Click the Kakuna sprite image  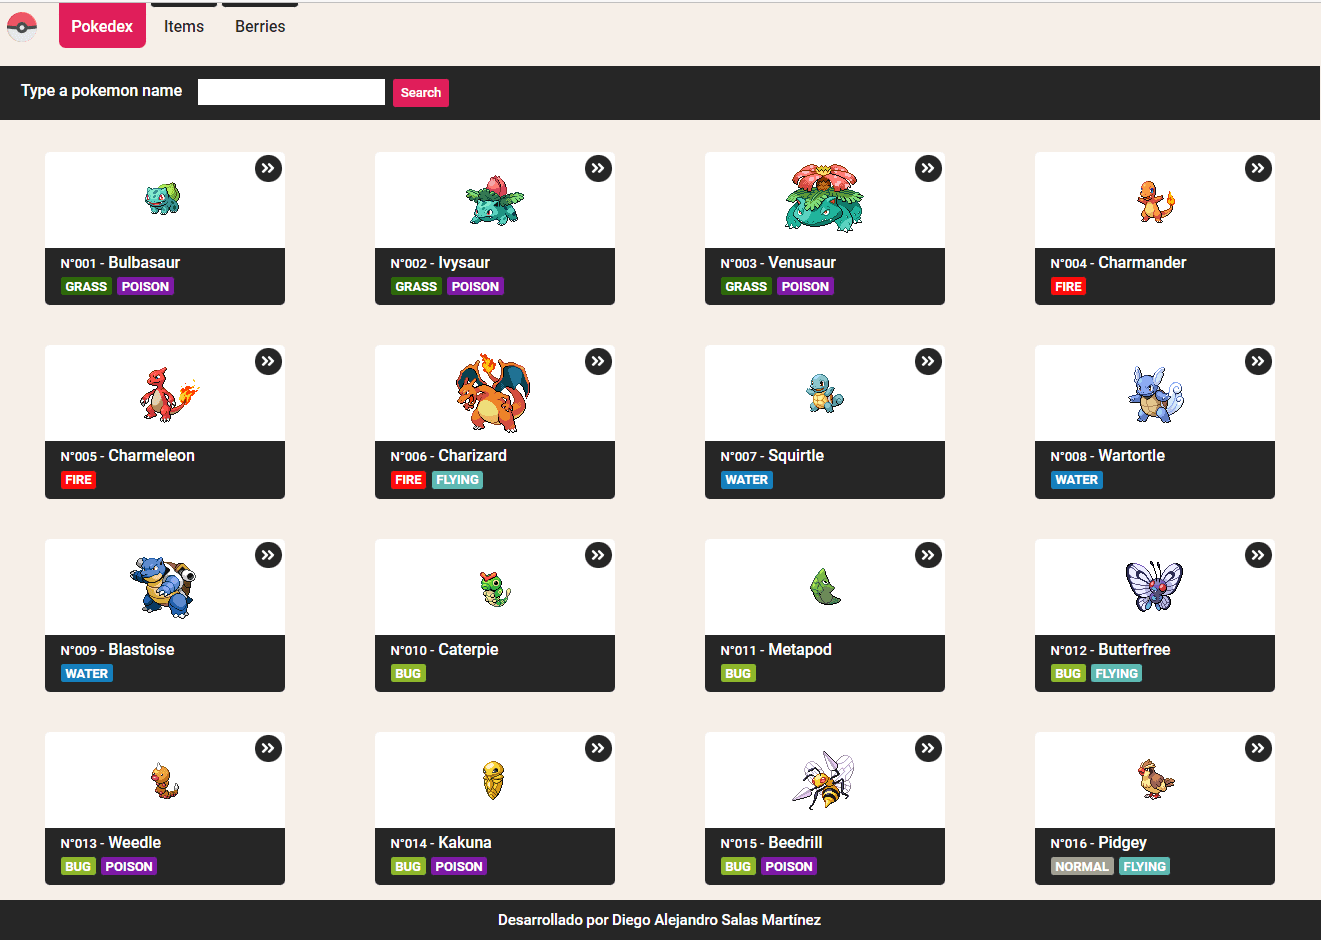click(x=493, y=780)
